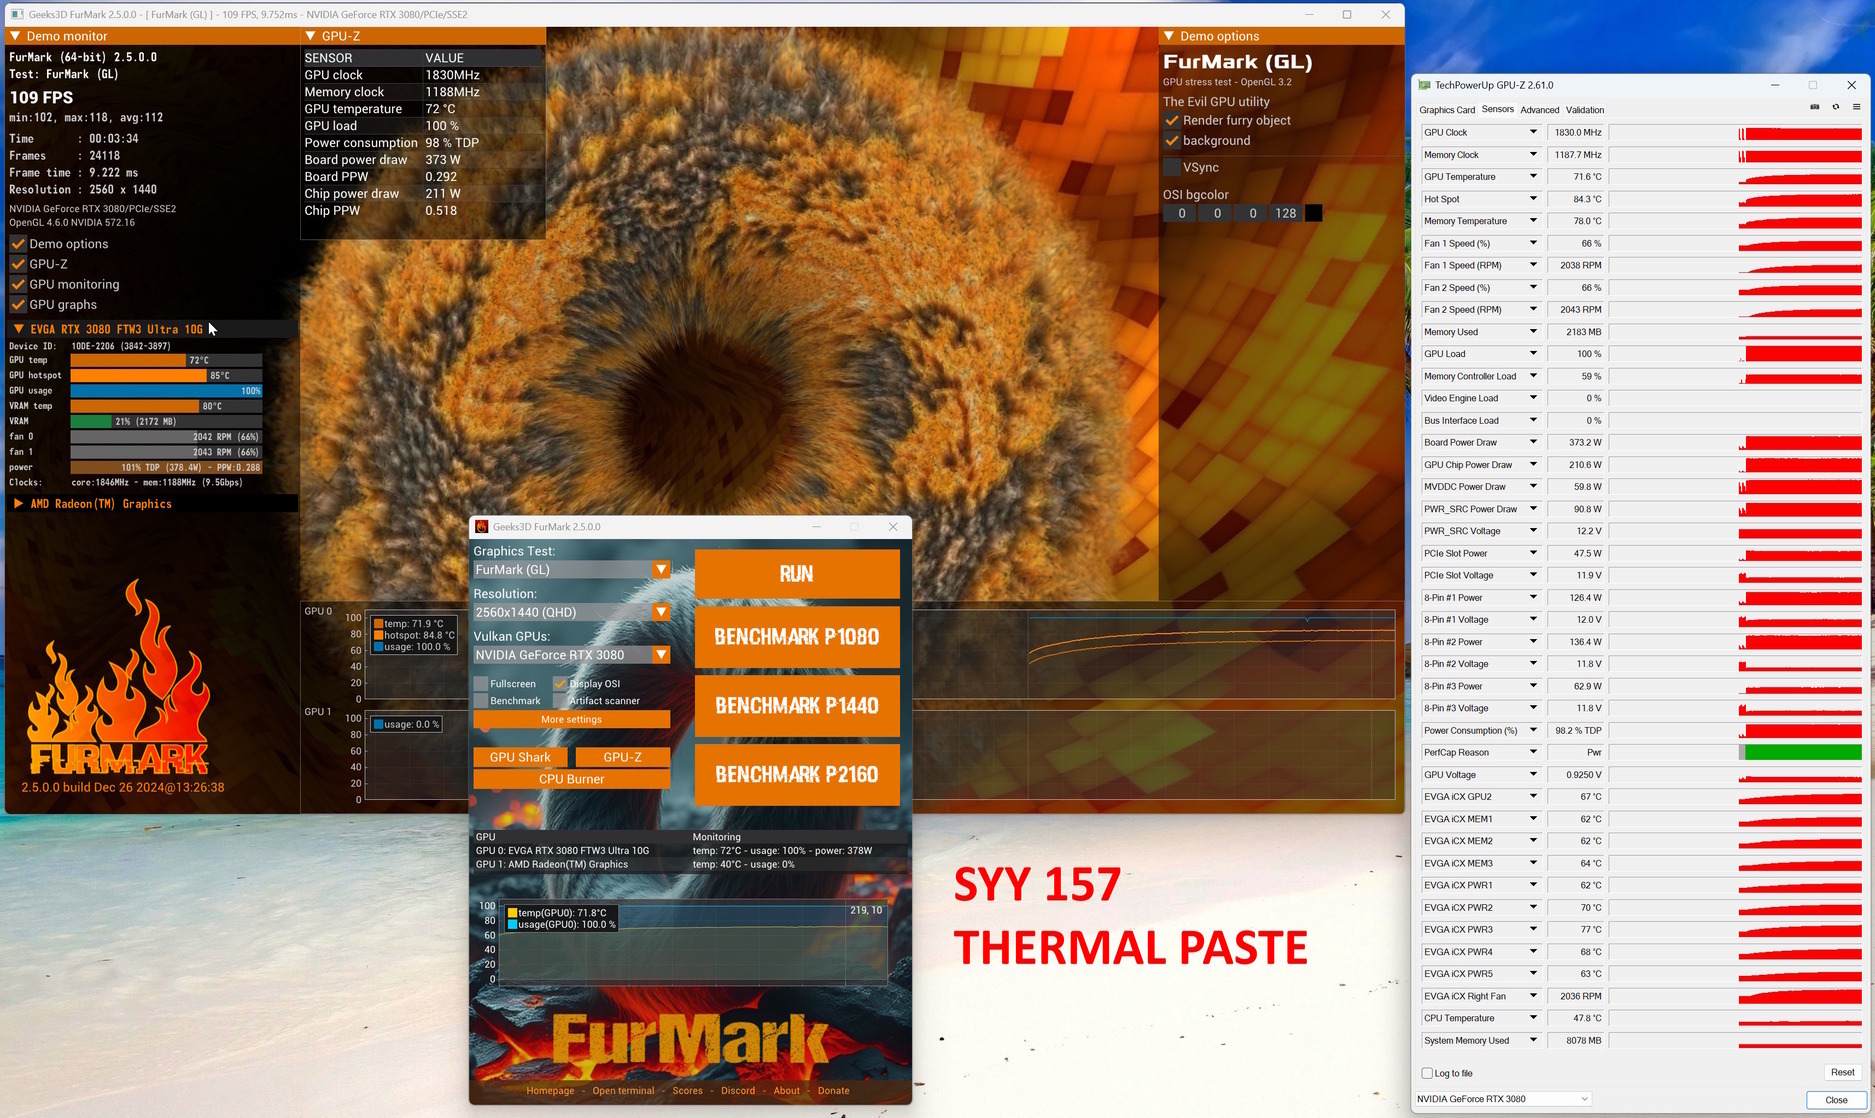Open the Donate link

click(833, 1091)
